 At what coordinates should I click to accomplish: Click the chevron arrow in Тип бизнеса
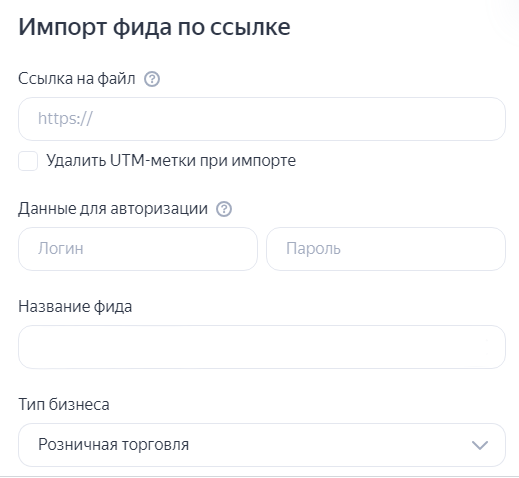click(x=480, y=445)
